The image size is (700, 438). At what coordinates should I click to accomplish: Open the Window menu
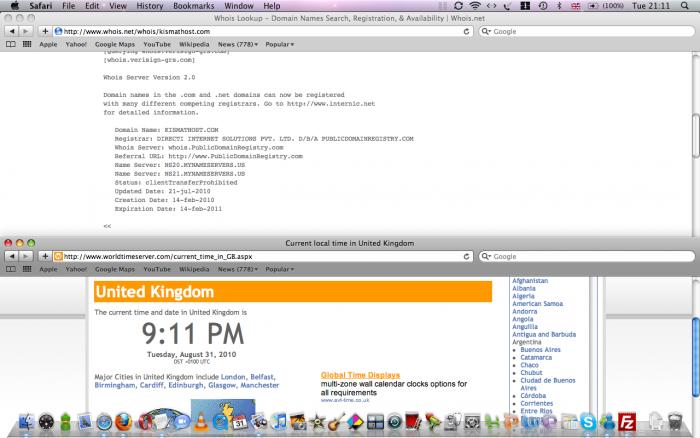pyautogui.click(x=239, y=6)
